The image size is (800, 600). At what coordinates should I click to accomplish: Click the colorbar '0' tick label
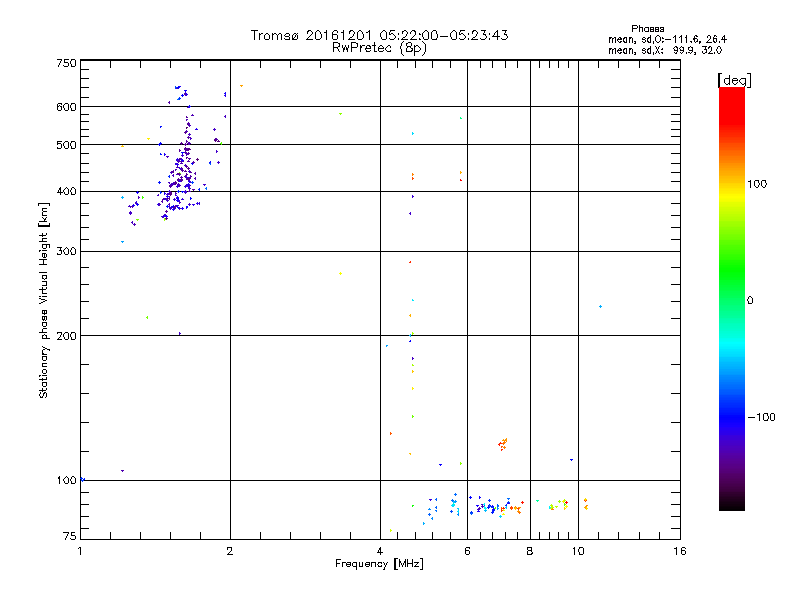point(750,301)
